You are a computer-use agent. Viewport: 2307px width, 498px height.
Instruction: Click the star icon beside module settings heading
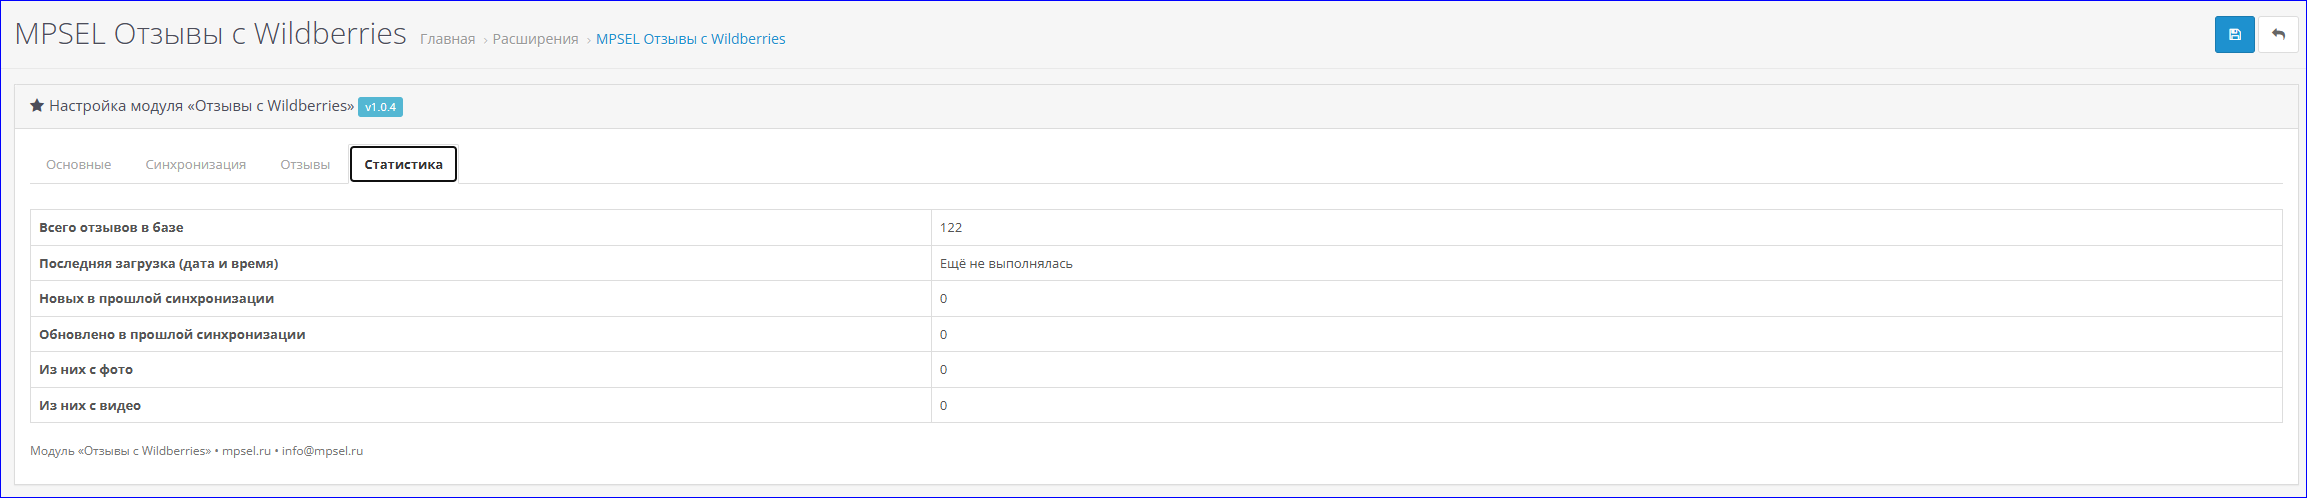[37, 105]
